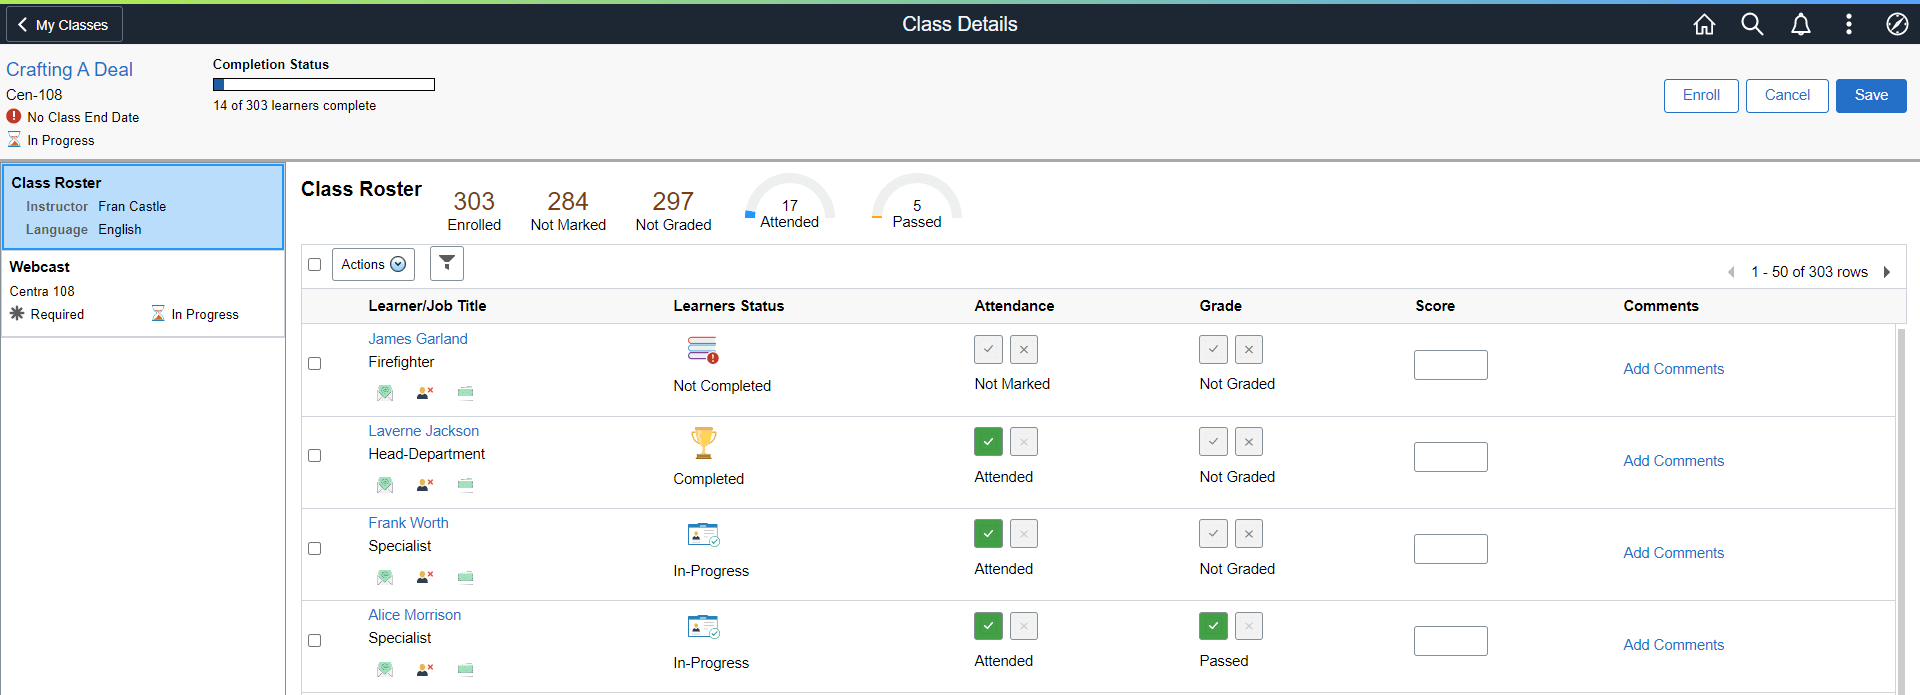Open James Garland's learner profile
The width and height of the screenshot is (1920, 695).
click(418, 339)
